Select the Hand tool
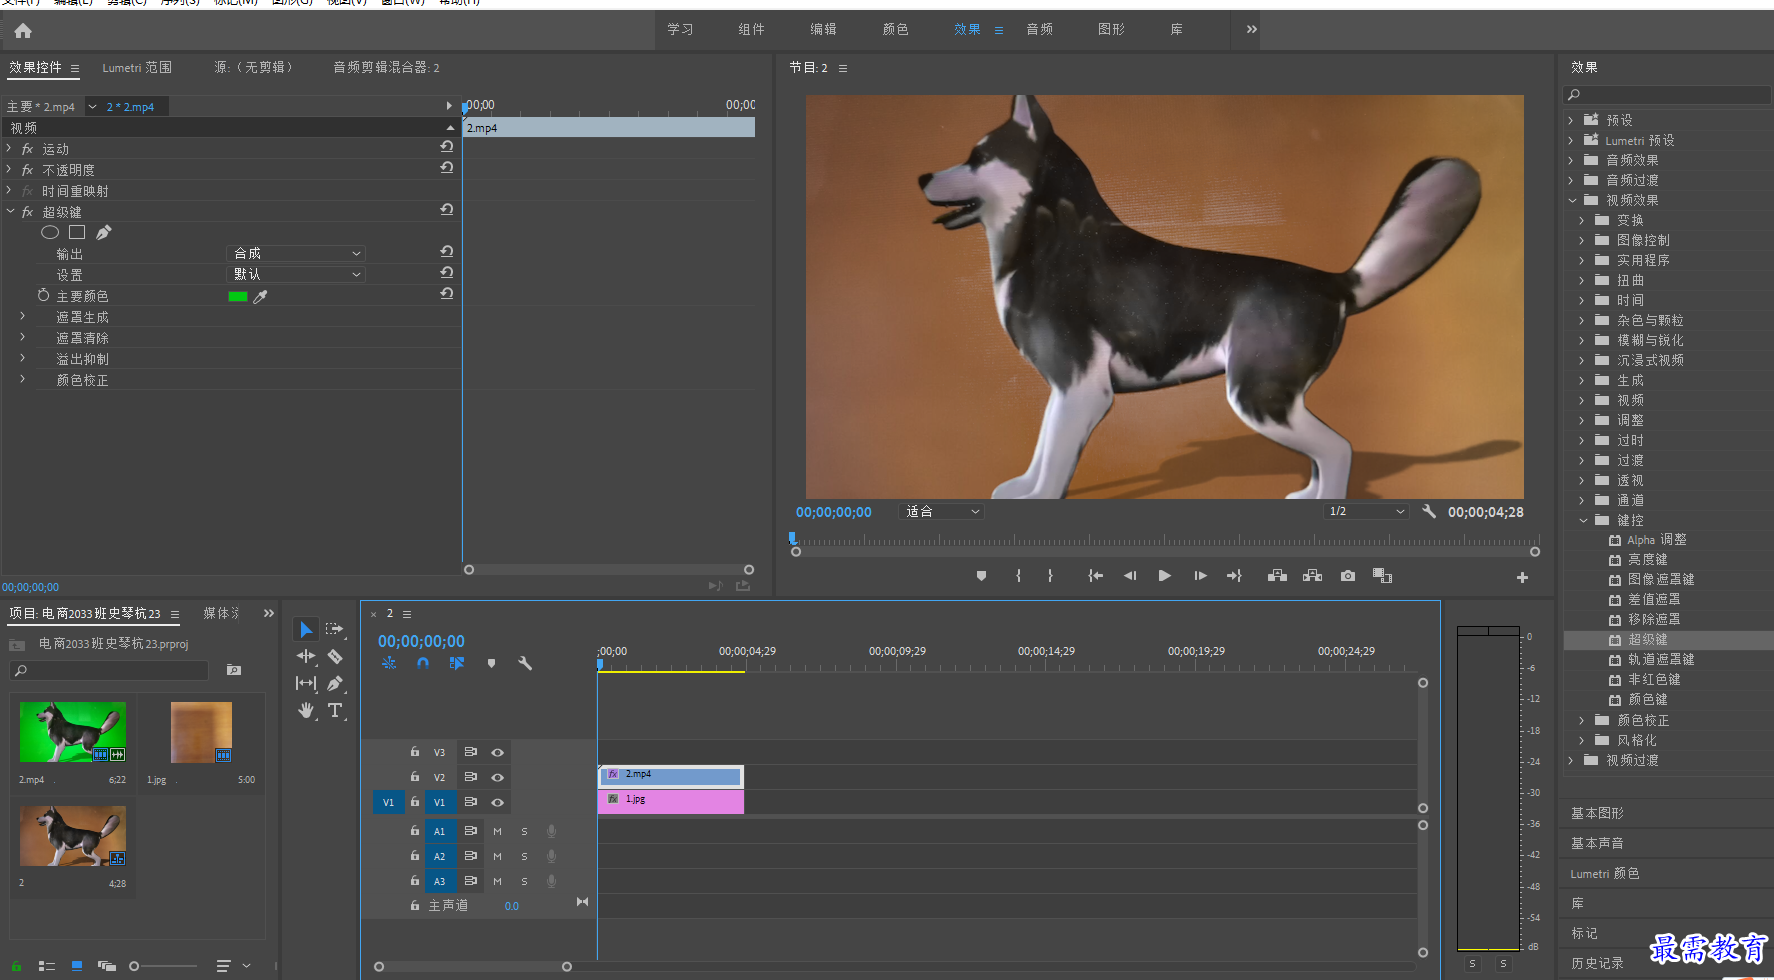1774x980 pixels. [306, 710]
